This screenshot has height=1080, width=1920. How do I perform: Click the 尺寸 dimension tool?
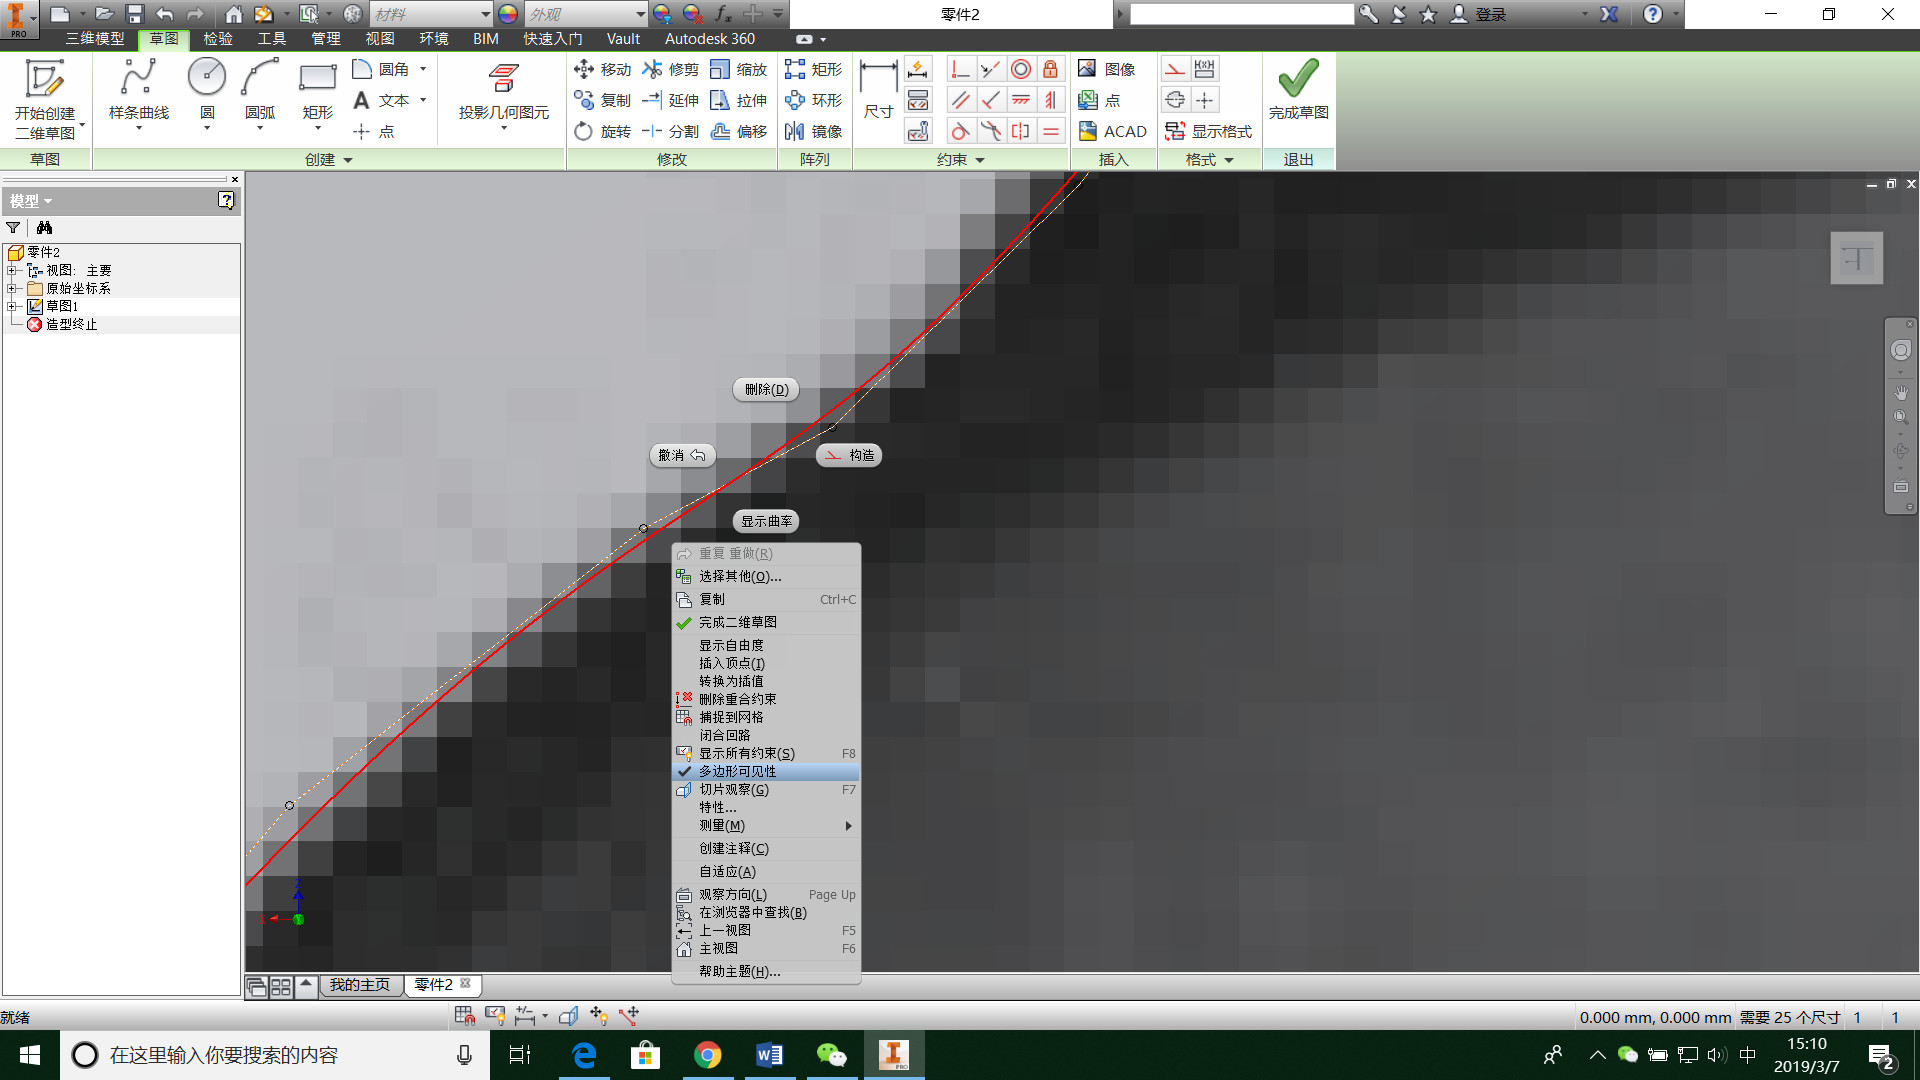878,90
